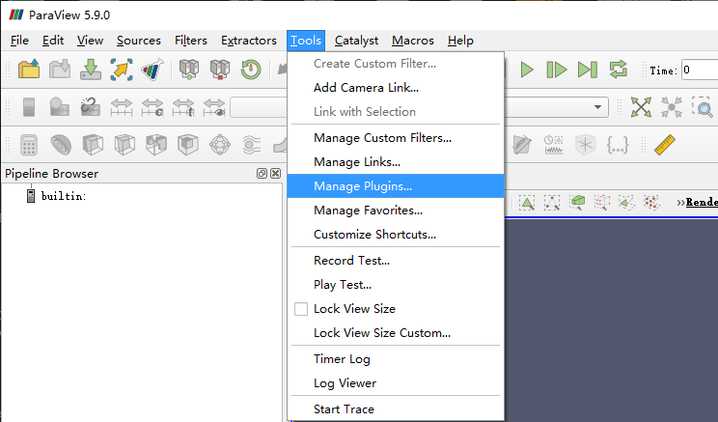Click the clock-and-graph Plot Over Time icon
This screenshot has width=718, height=422.
click(554, 145)
